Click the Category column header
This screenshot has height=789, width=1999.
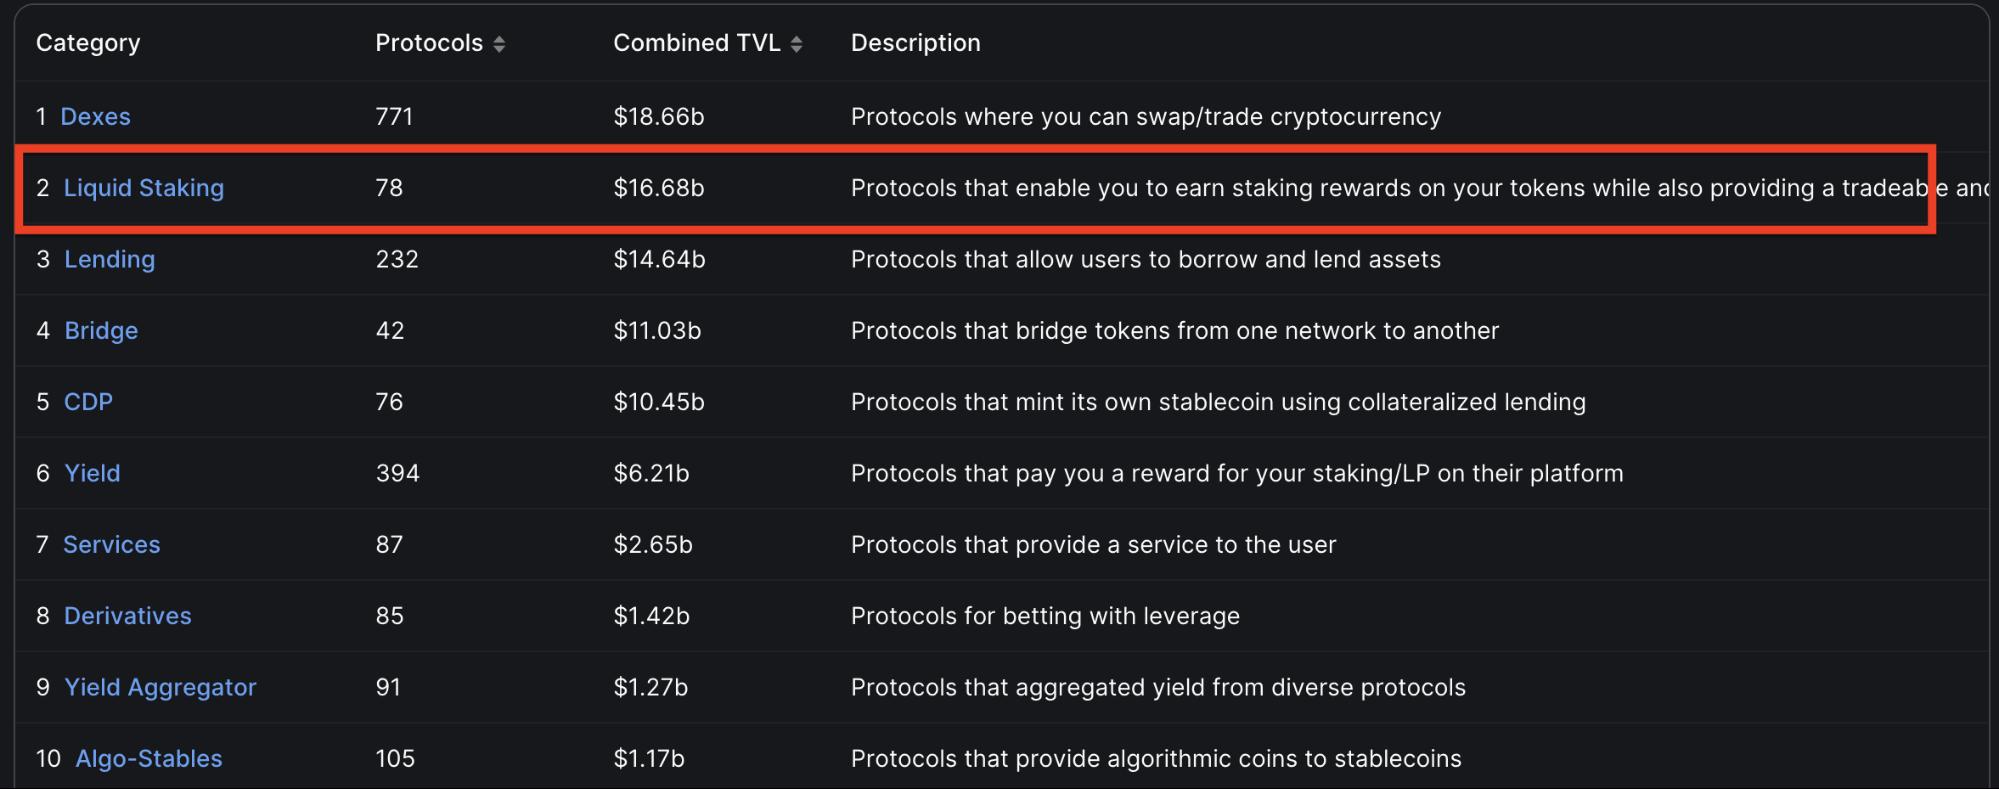(88, 43)
